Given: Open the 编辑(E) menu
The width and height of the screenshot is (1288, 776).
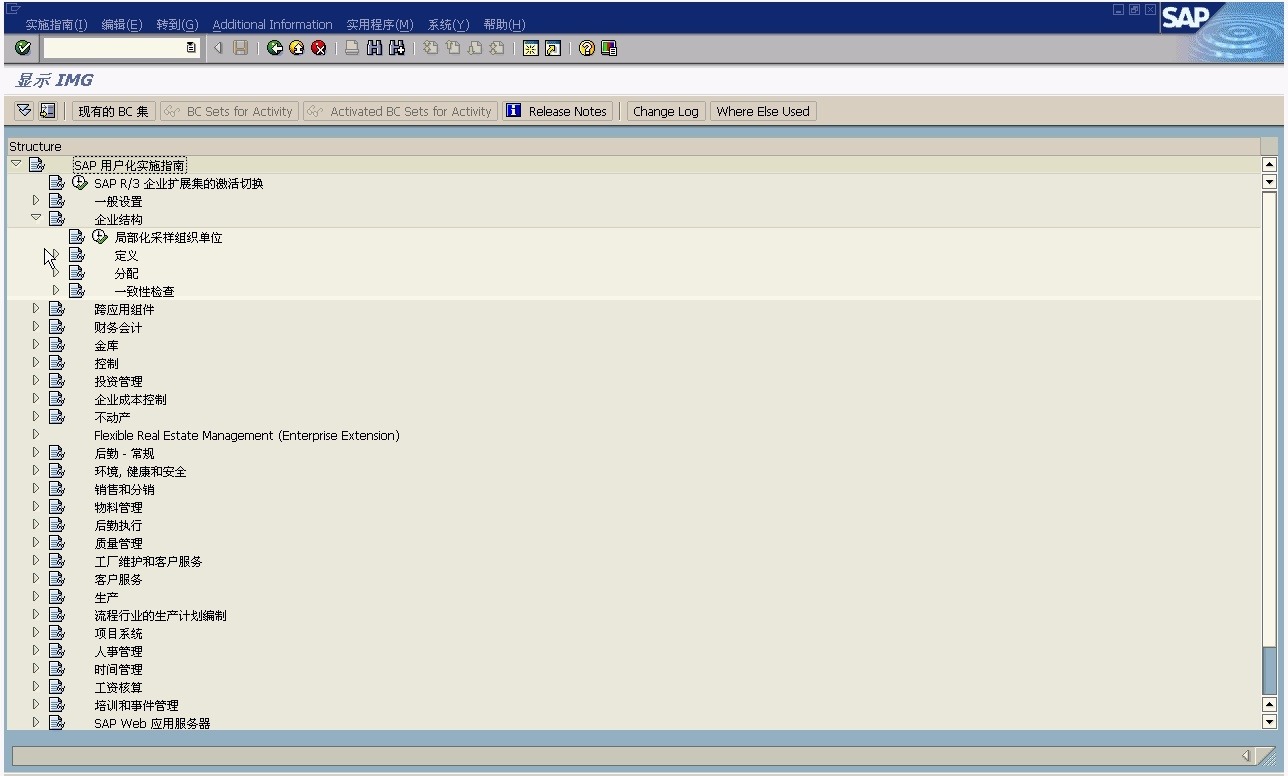Looking at the screenshot, I should [122, 25].
